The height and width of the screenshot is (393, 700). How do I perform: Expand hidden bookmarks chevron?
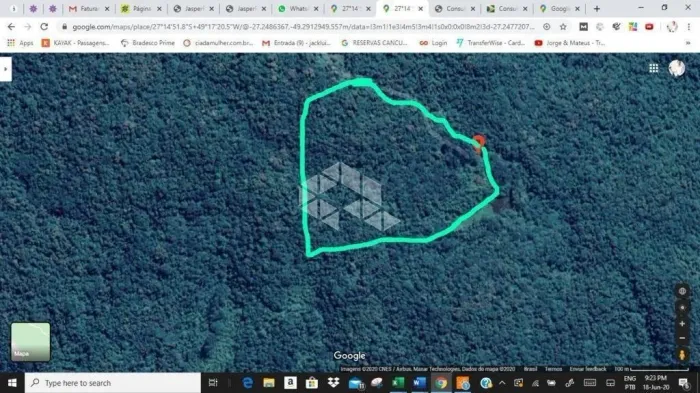coord(688,43)
